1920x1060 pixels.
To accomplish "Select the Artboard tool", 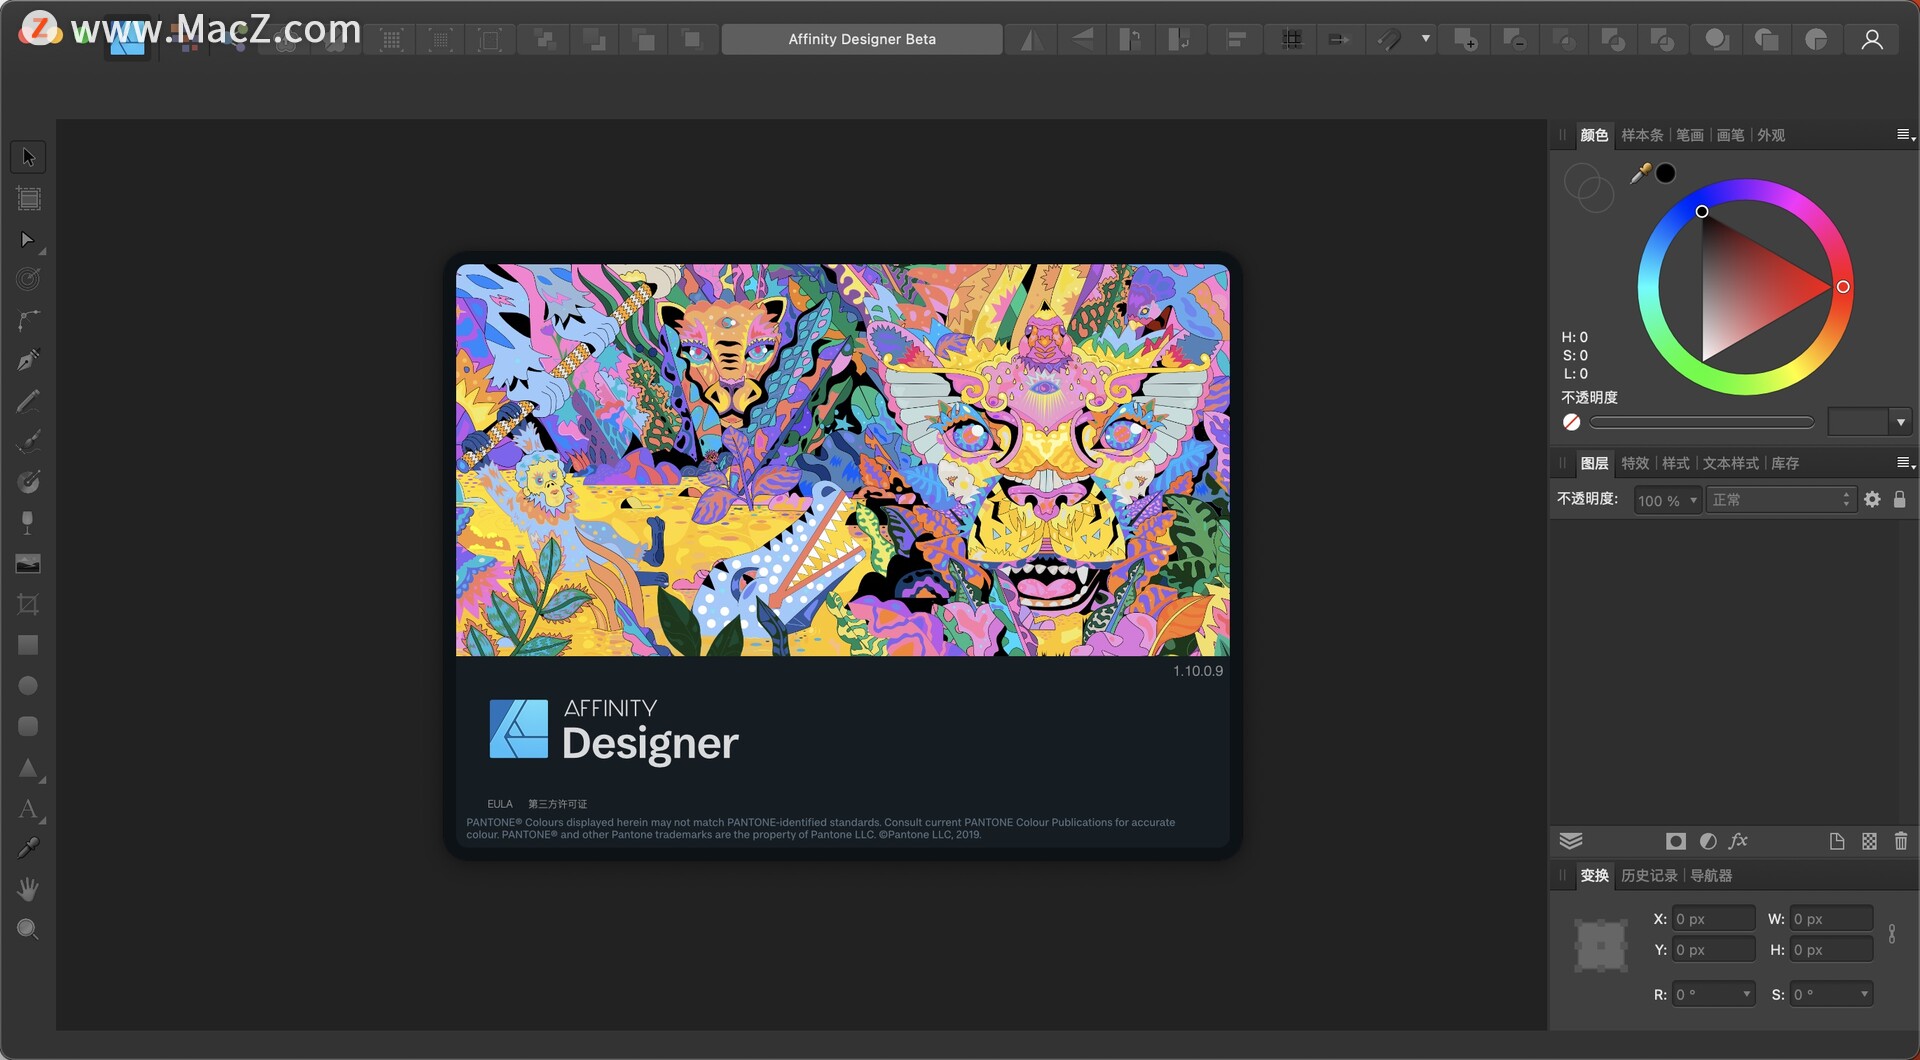I will point(28,199).
